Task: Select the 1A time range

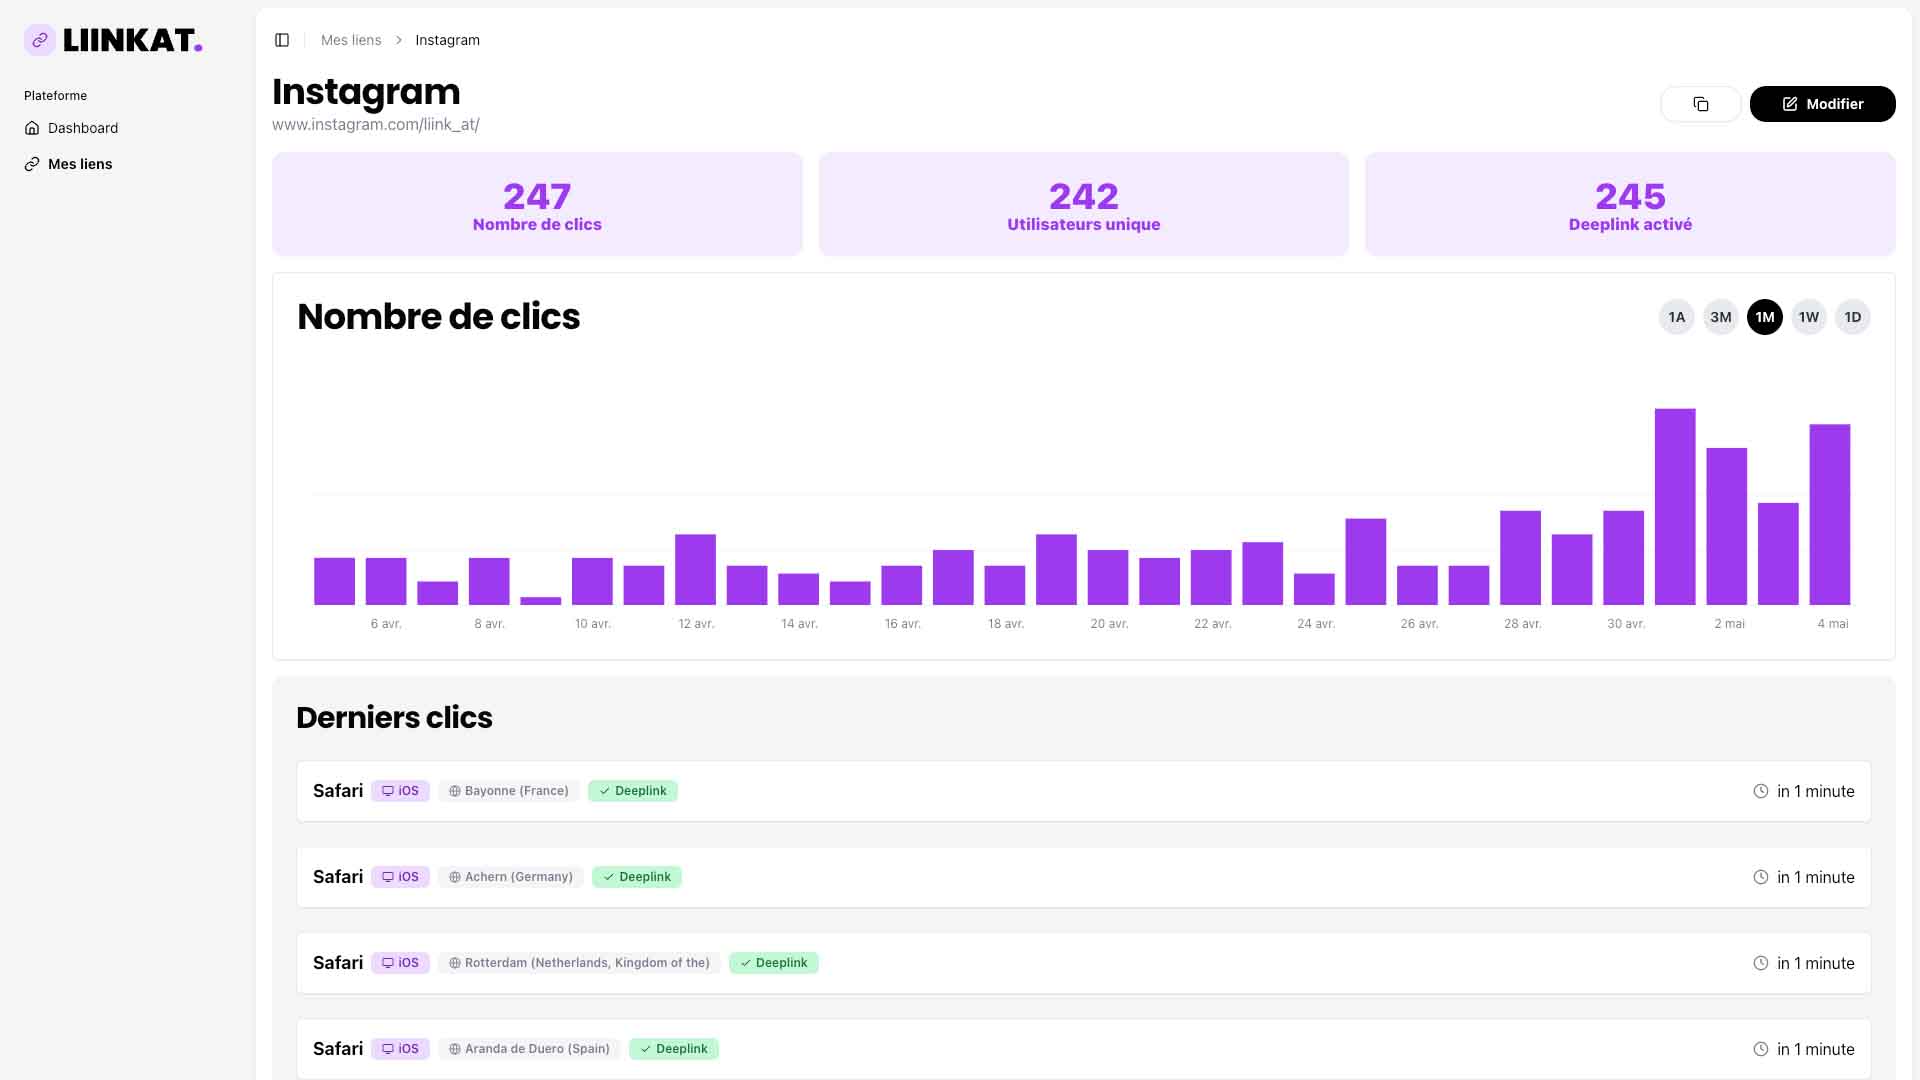Action: click(x=1676, y=317)
